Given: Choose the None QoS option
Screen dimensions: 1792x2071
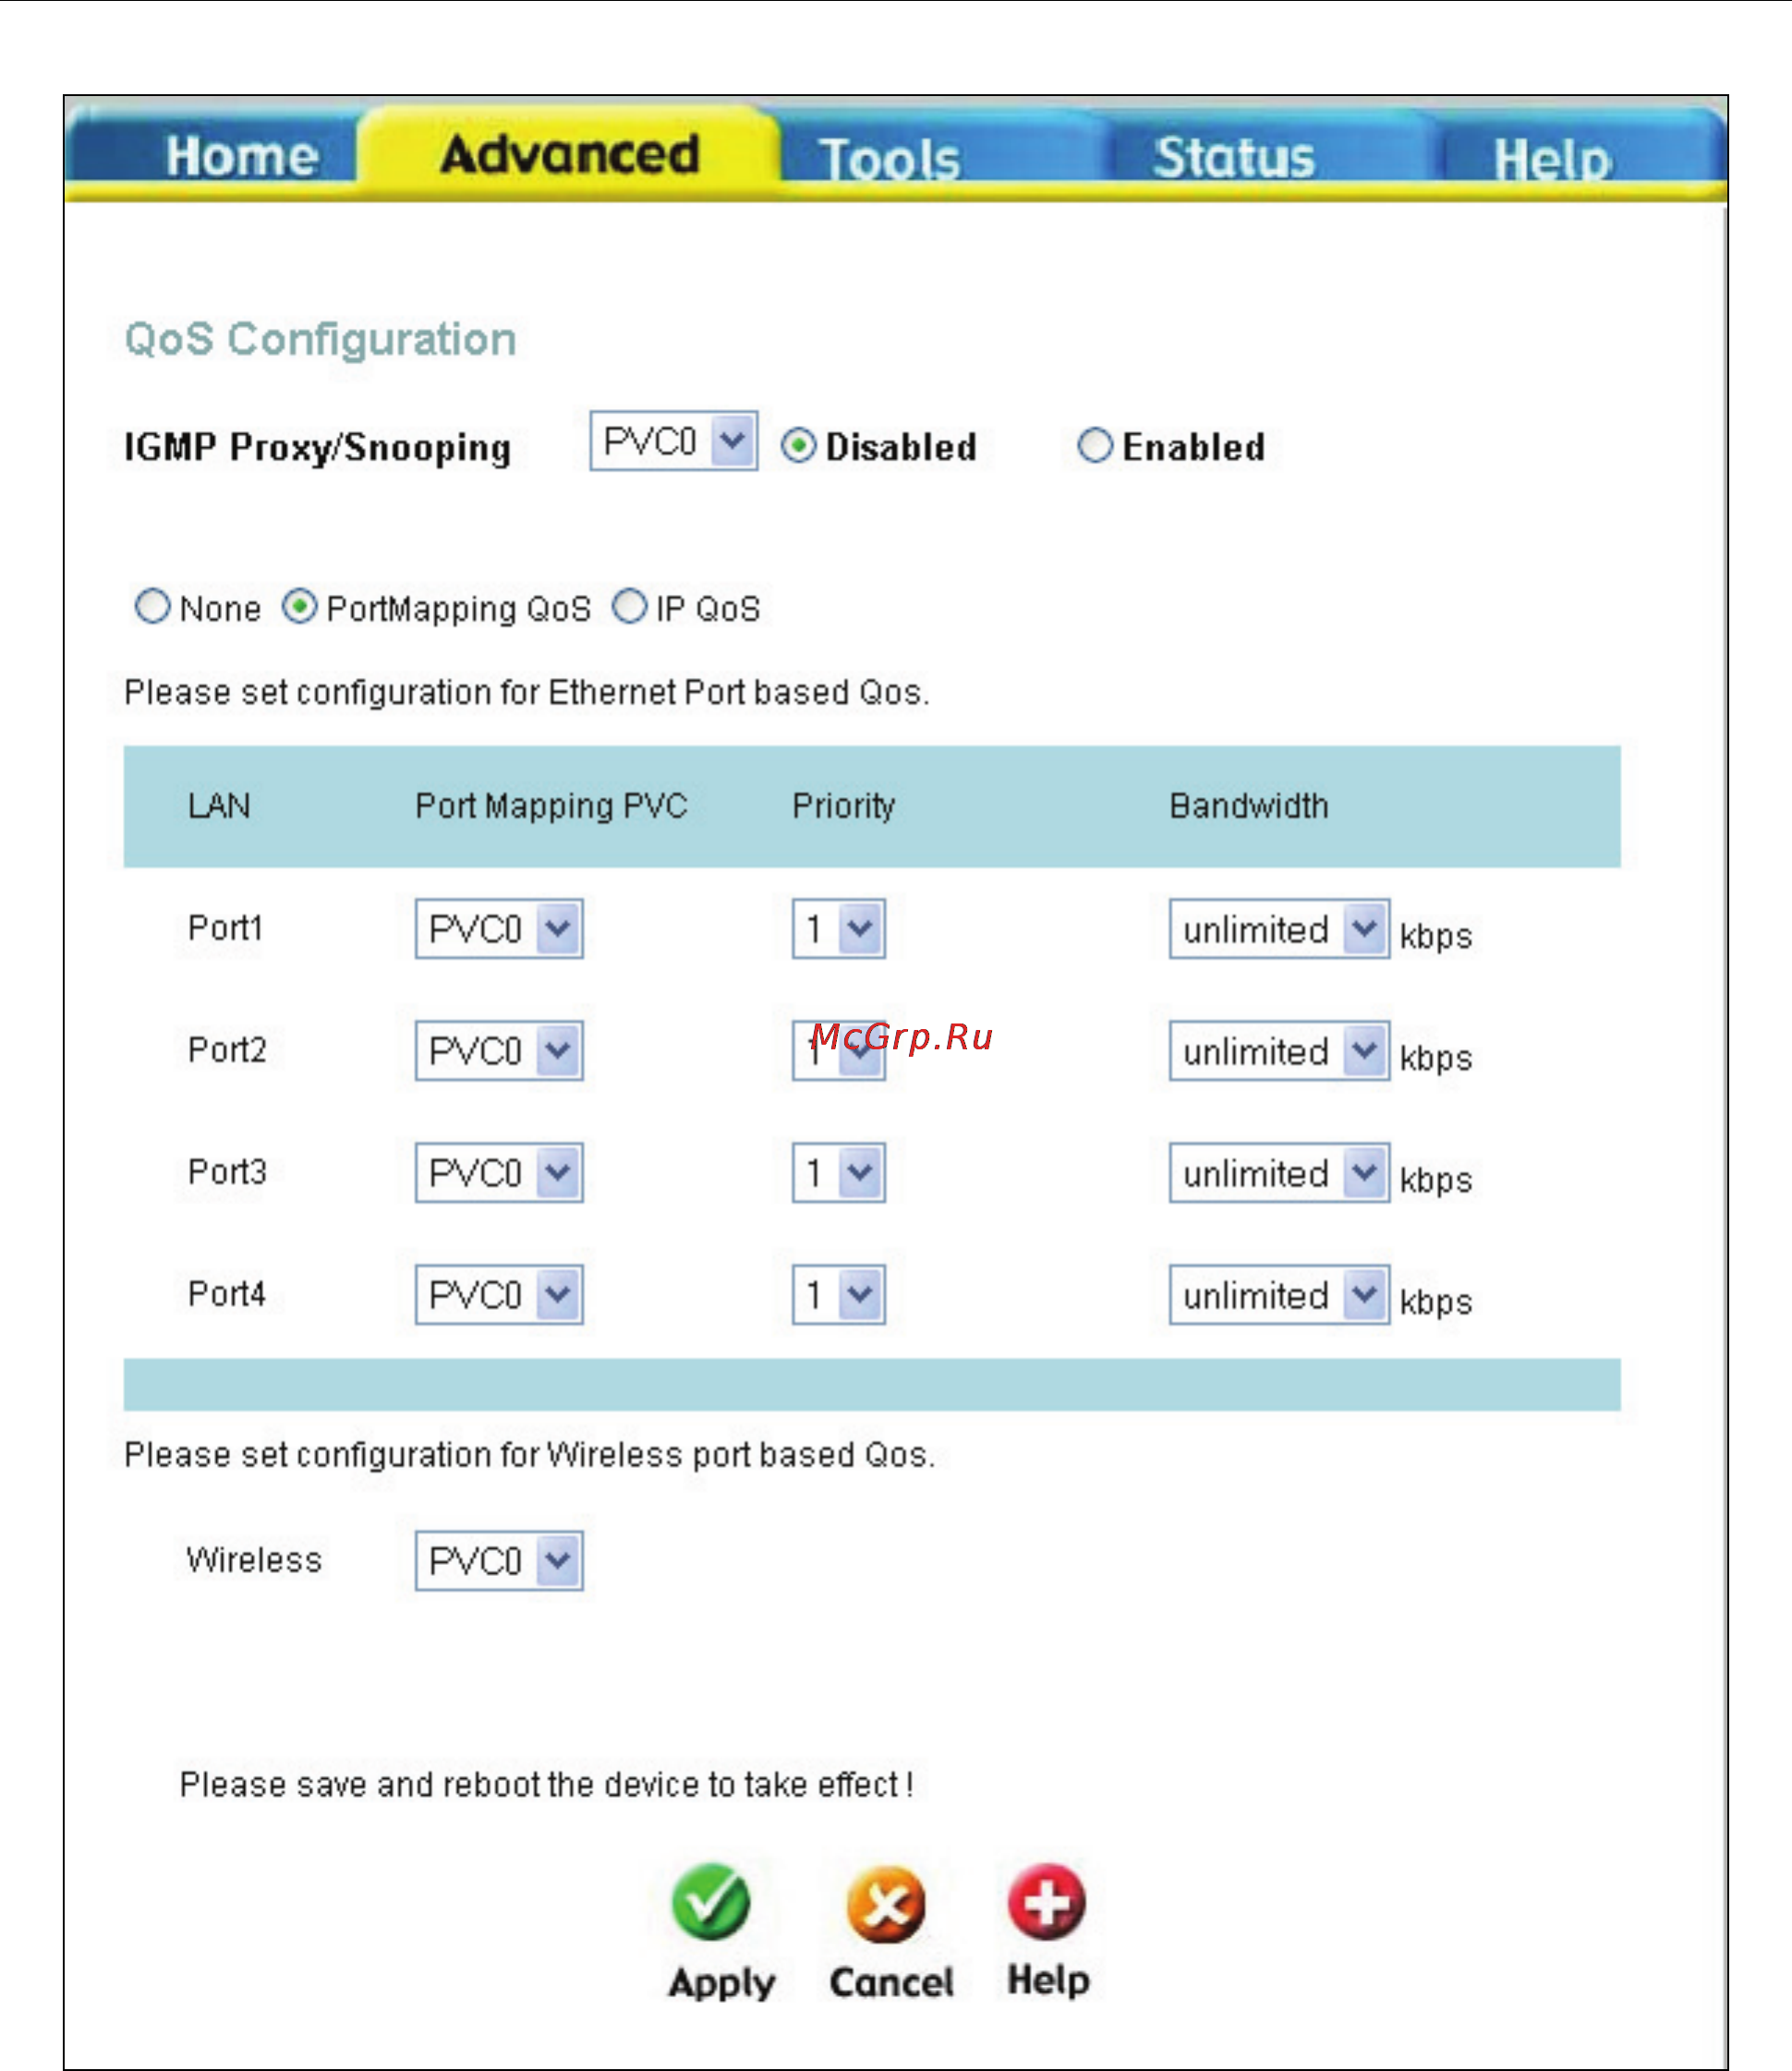Looking at the screenshot, I should click(x=152, y=606).
